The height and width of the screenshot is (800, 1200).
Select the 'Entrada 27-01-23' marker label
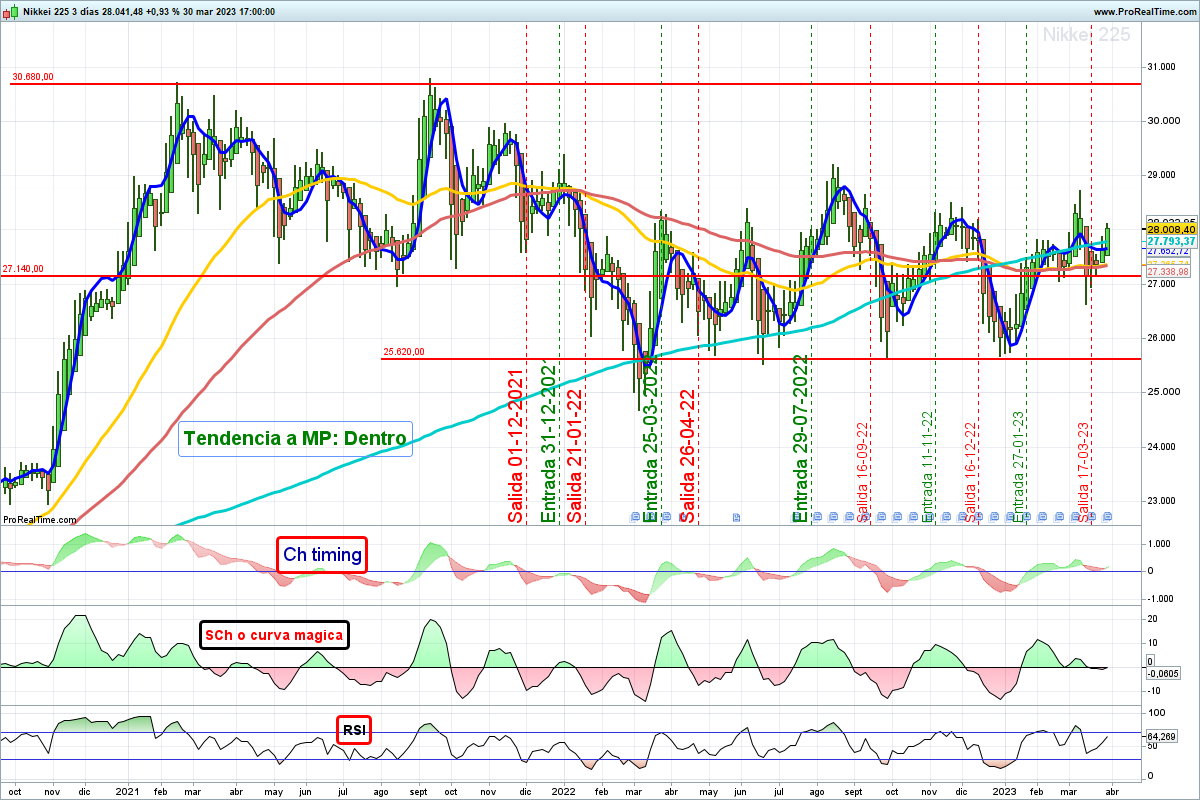(1020, 466)
